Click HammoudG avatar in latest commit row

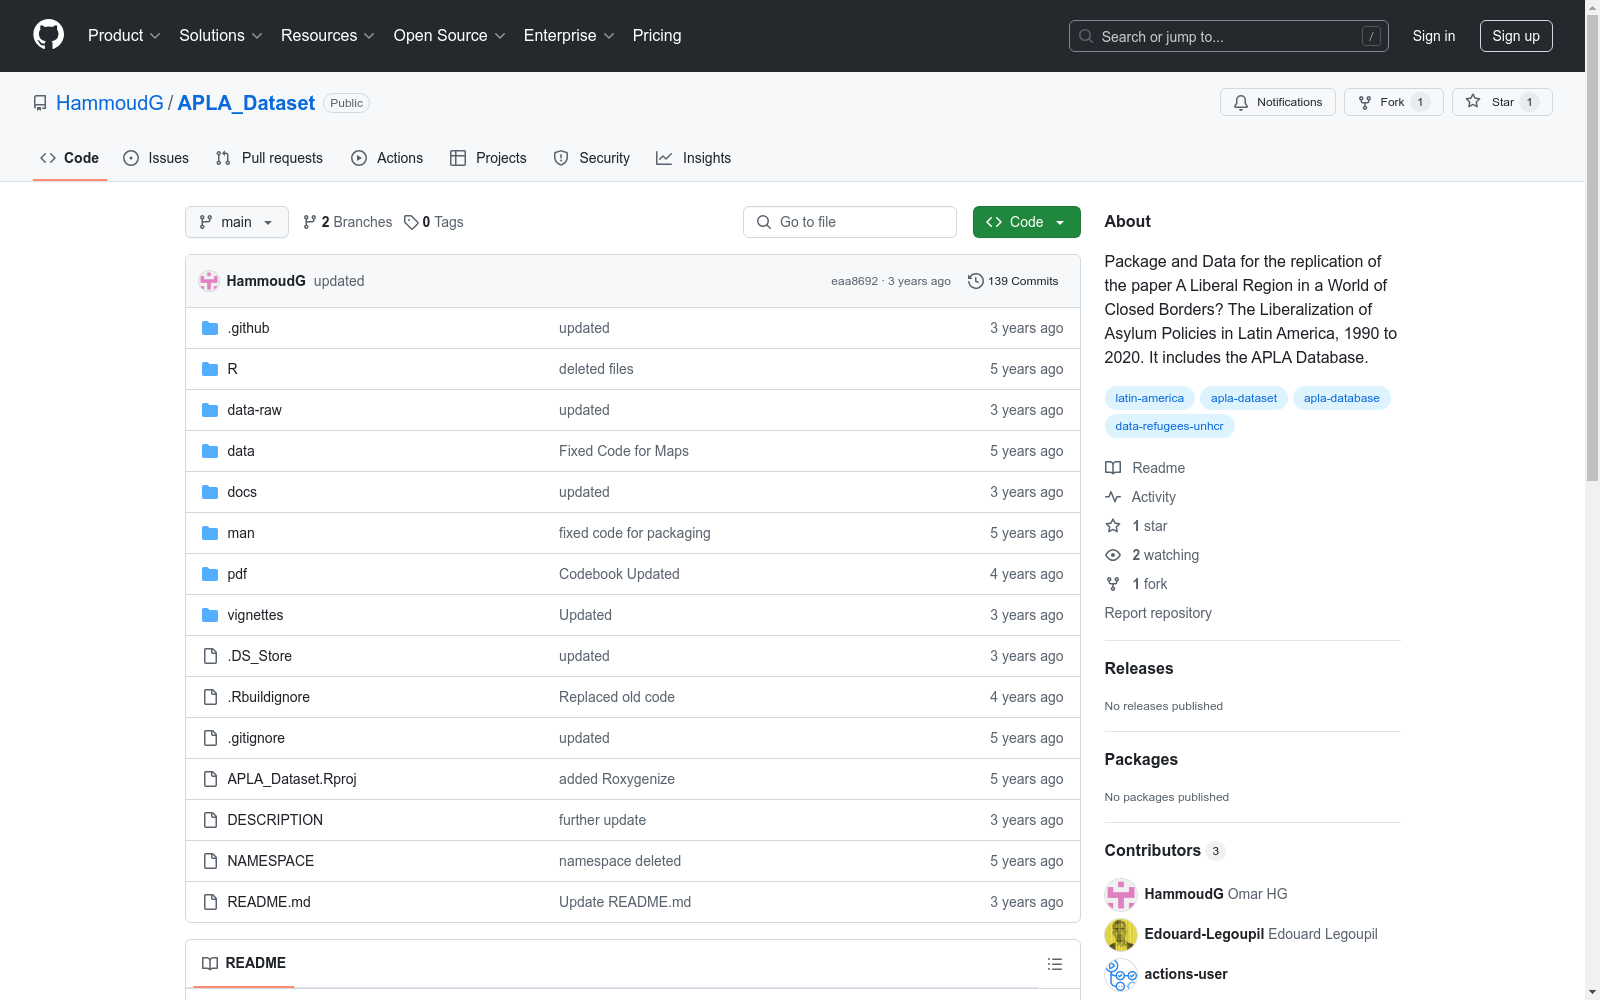point(209,281)
